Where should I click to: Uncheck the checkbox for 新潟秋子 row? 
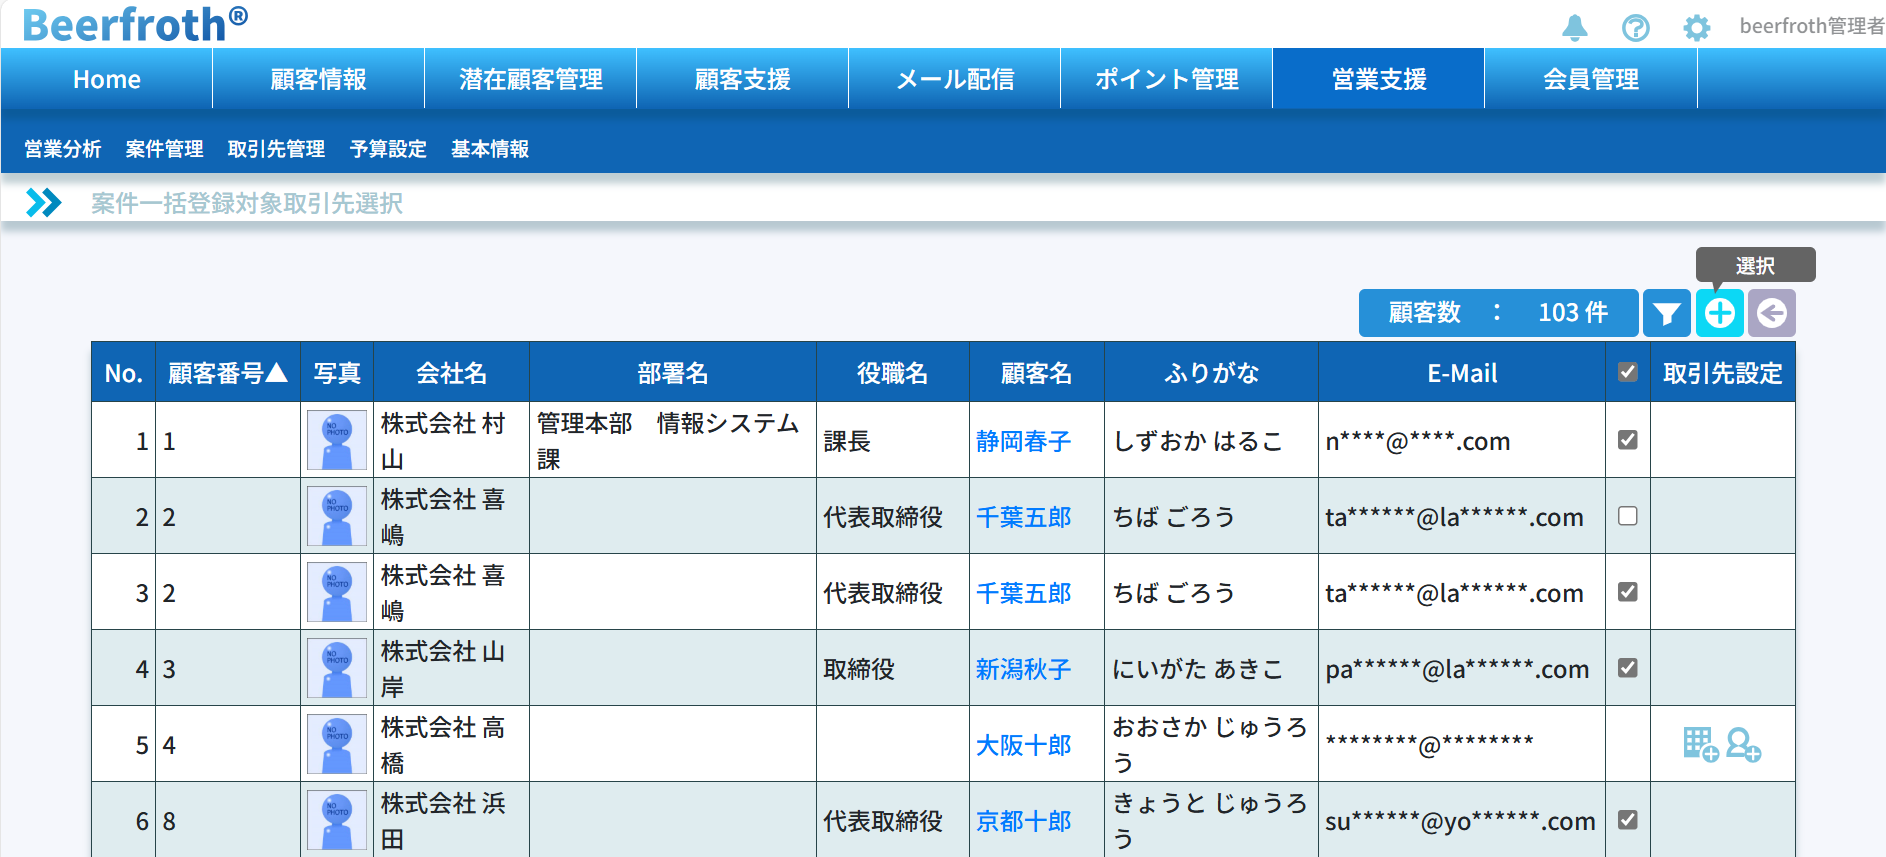1627,668
